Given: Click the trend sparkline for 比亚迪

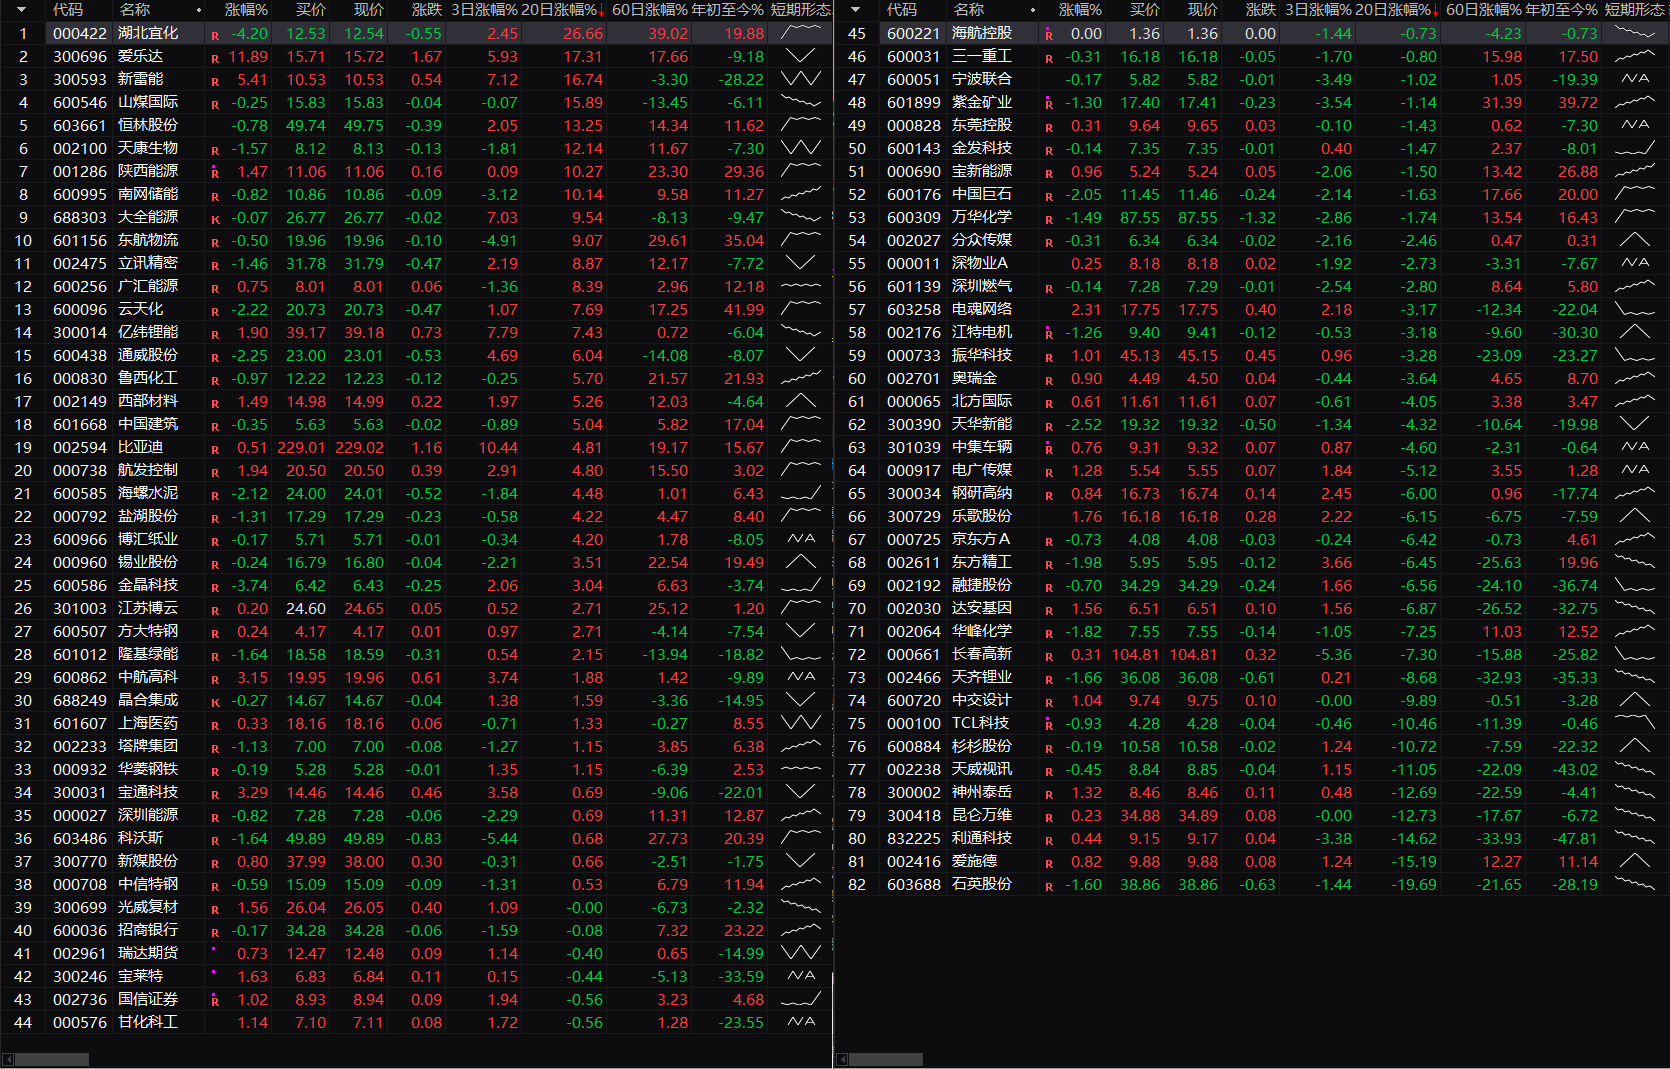Looking at the screenshot, I should (x=801, y=447).
